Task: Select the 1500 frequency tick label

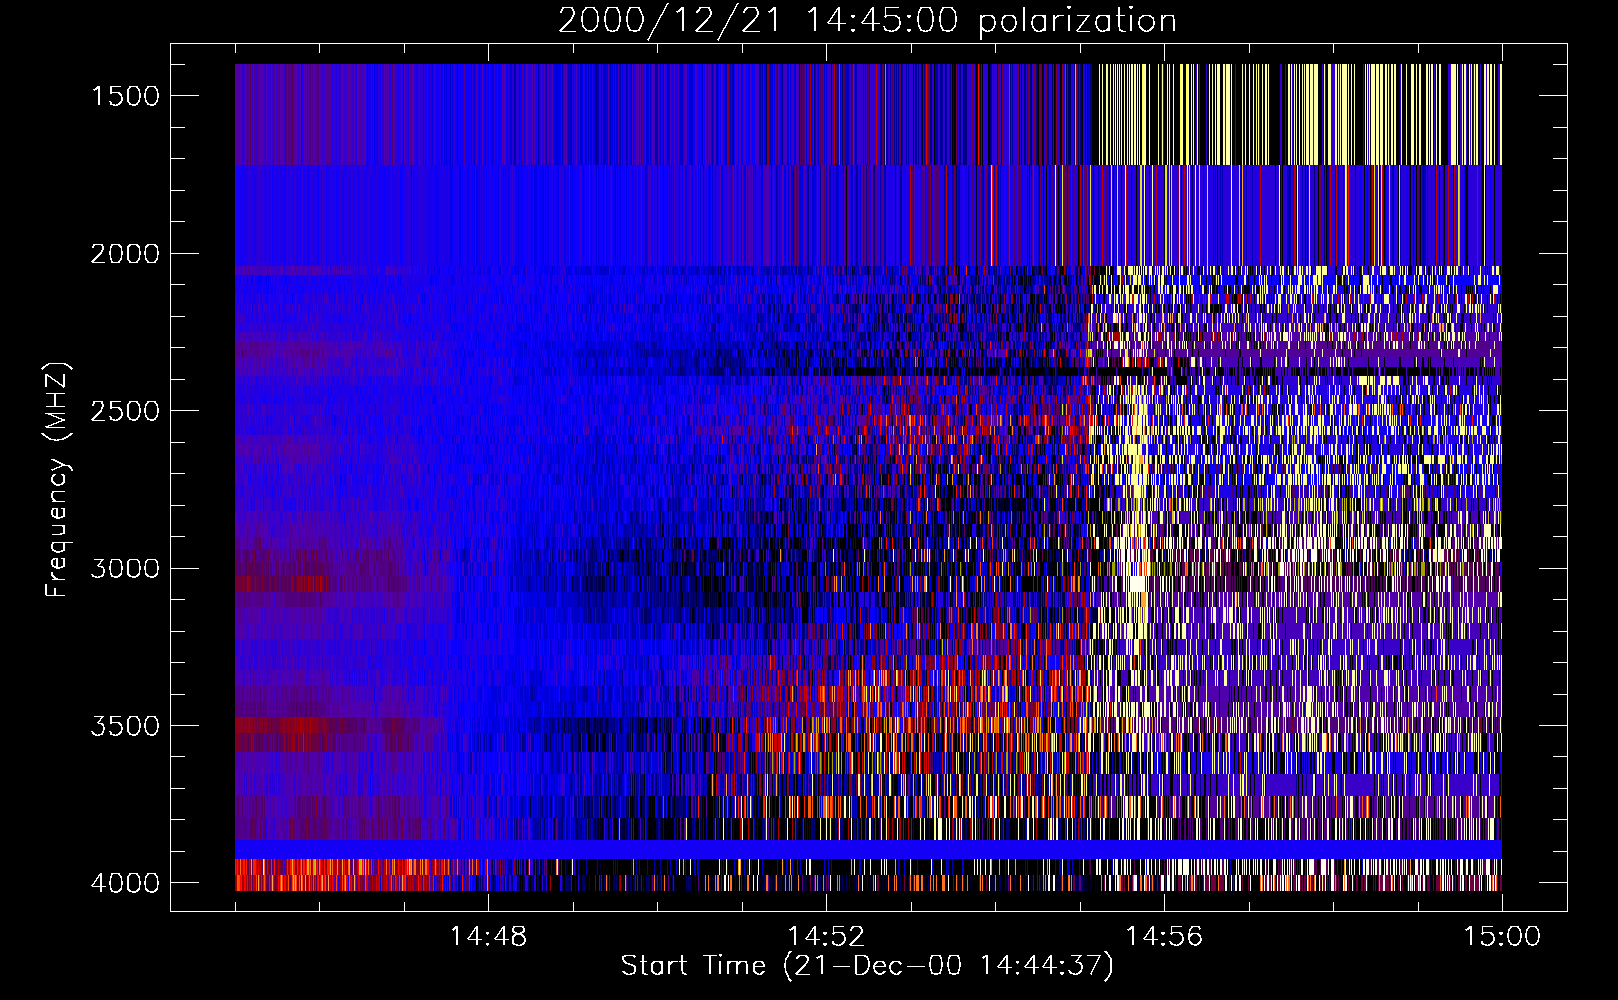Action: click(x=125, y=96)
